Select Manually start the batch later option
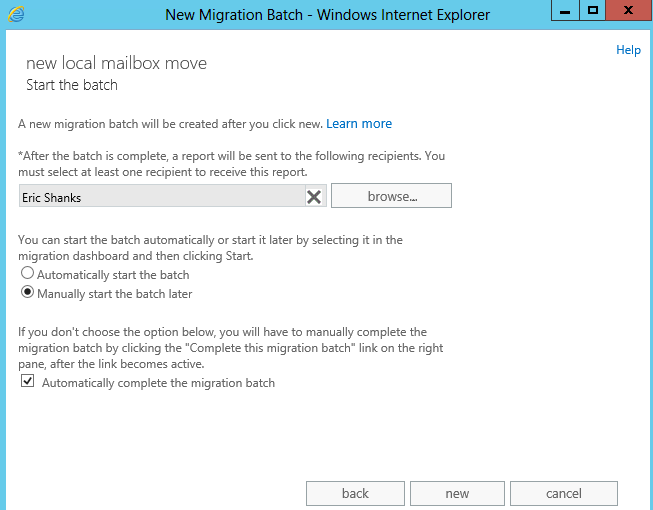The width and height of the screenshot is (653, 510). tap(28, 293)
